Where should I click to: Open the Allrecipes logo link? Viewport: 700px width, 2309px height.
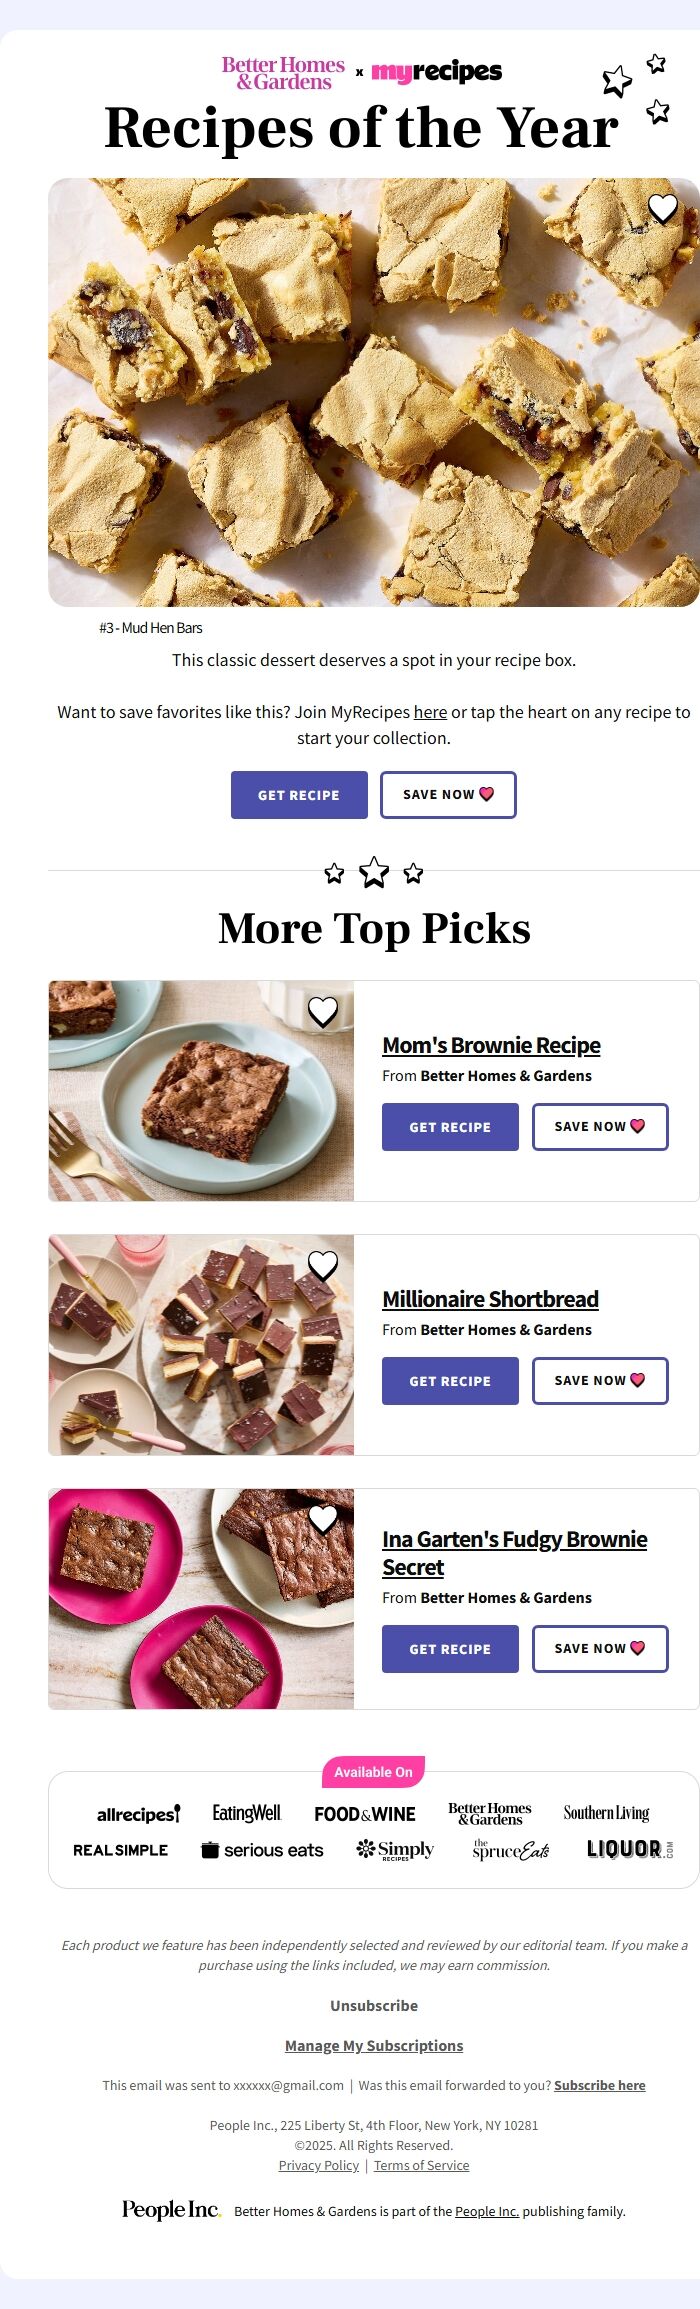[138, 1814]
